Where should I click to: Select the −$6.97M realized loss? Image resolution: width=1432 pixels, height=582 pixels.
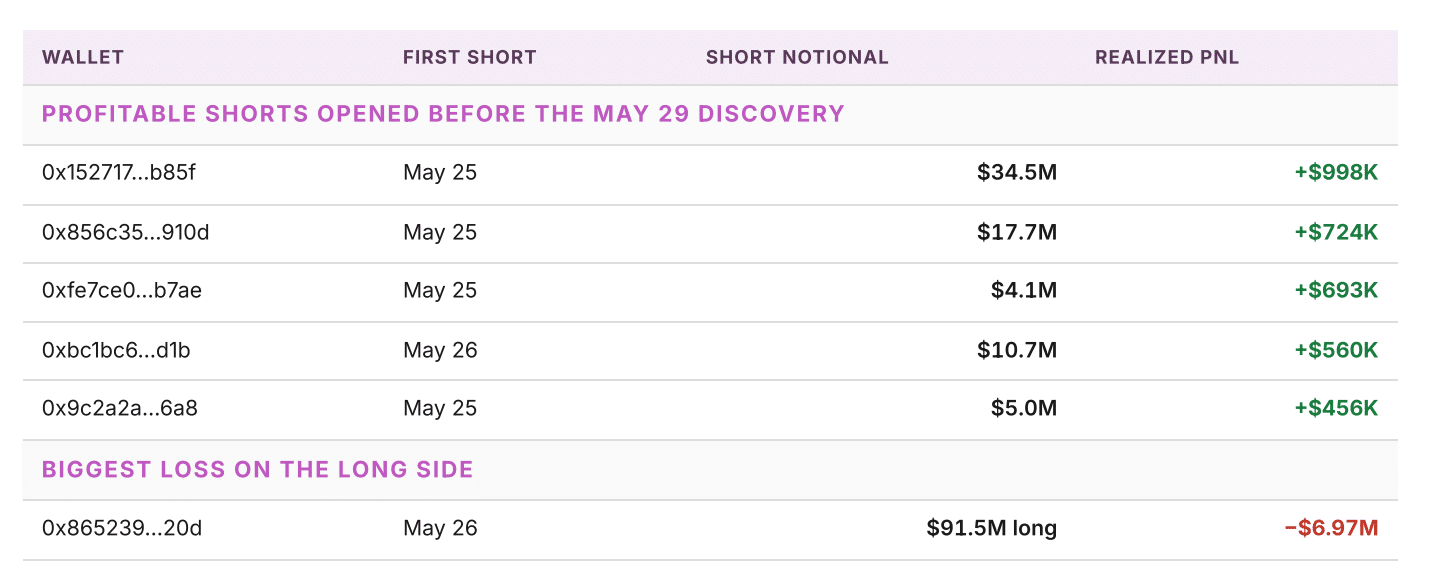point(1331,528)
